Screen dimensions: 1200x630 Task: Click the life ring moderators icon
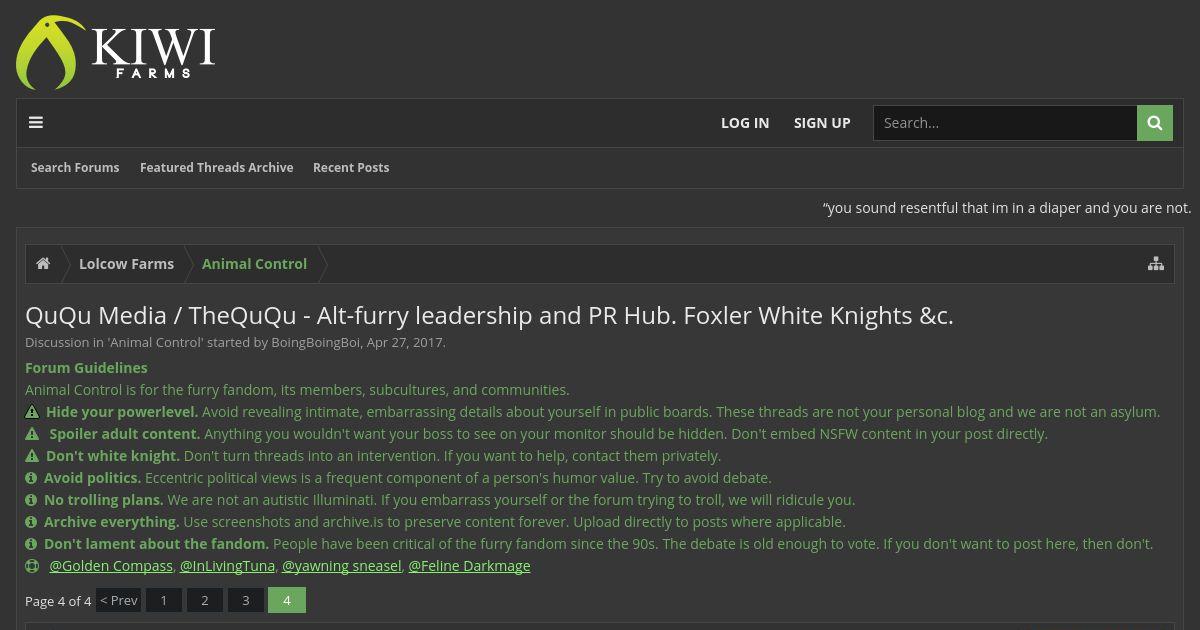[32, 566]
